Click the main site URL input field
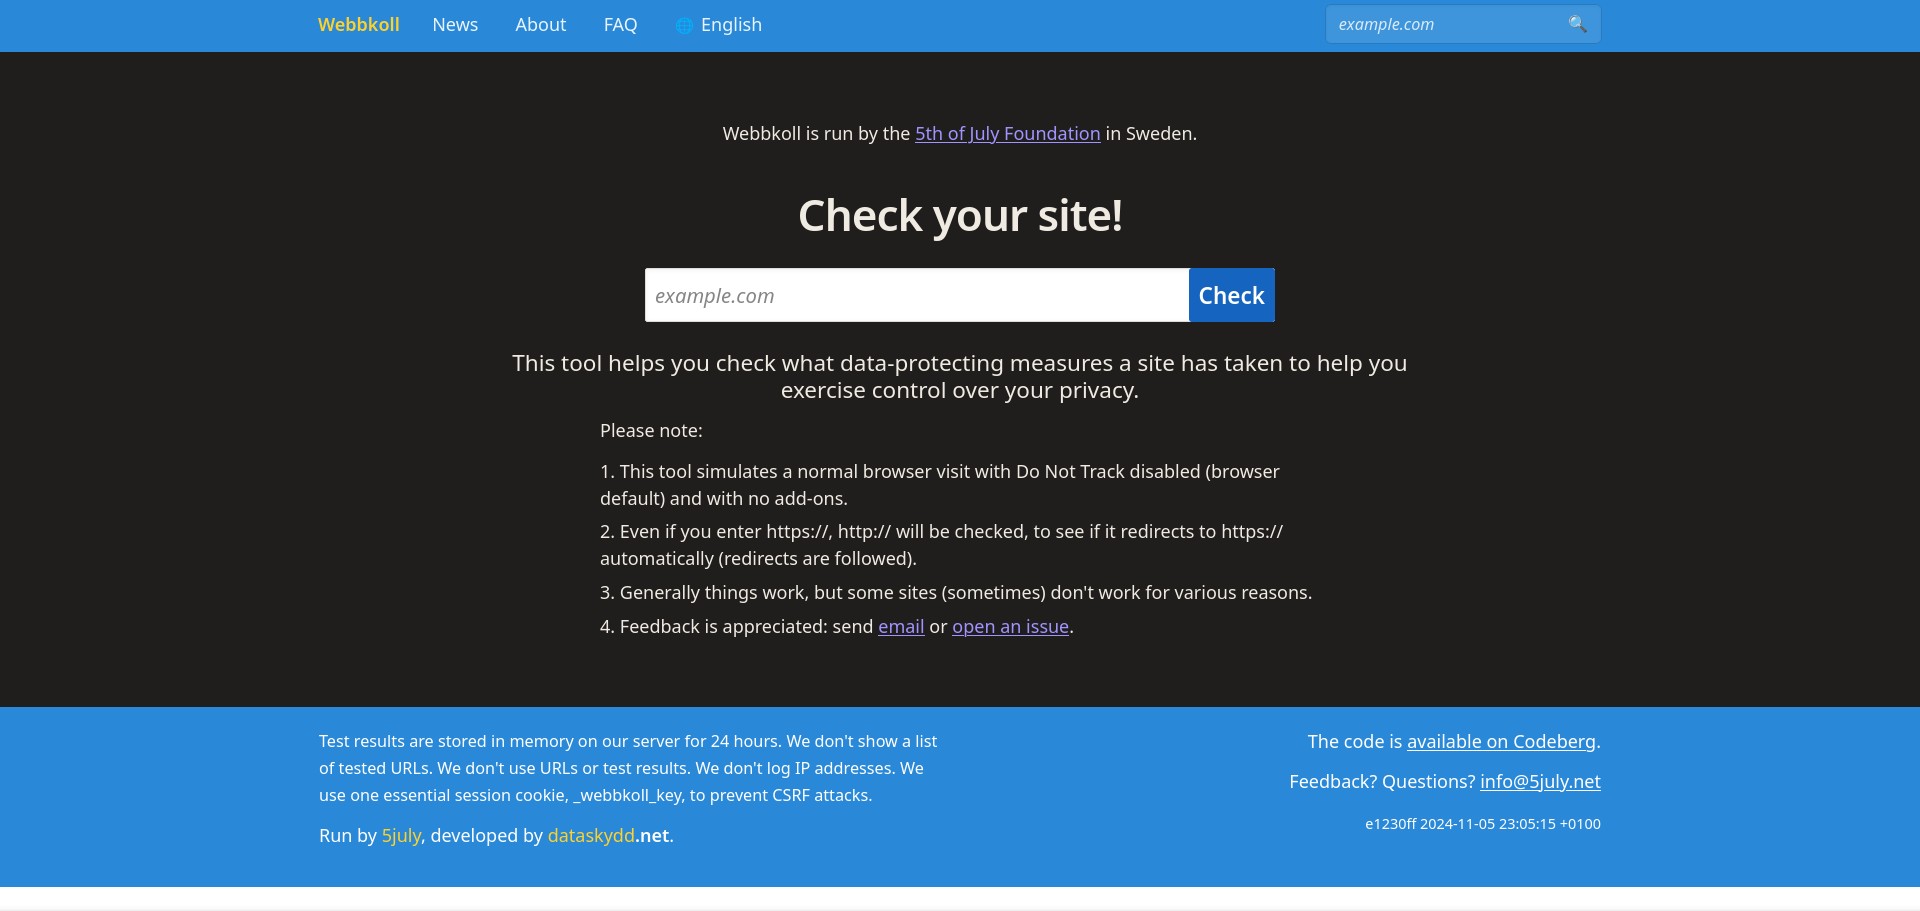 pos(916,296)
